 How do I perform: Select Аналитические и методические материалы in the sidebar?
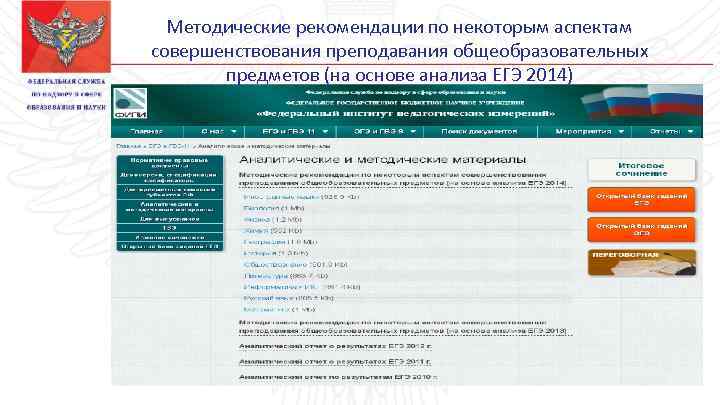pos(169,206)
